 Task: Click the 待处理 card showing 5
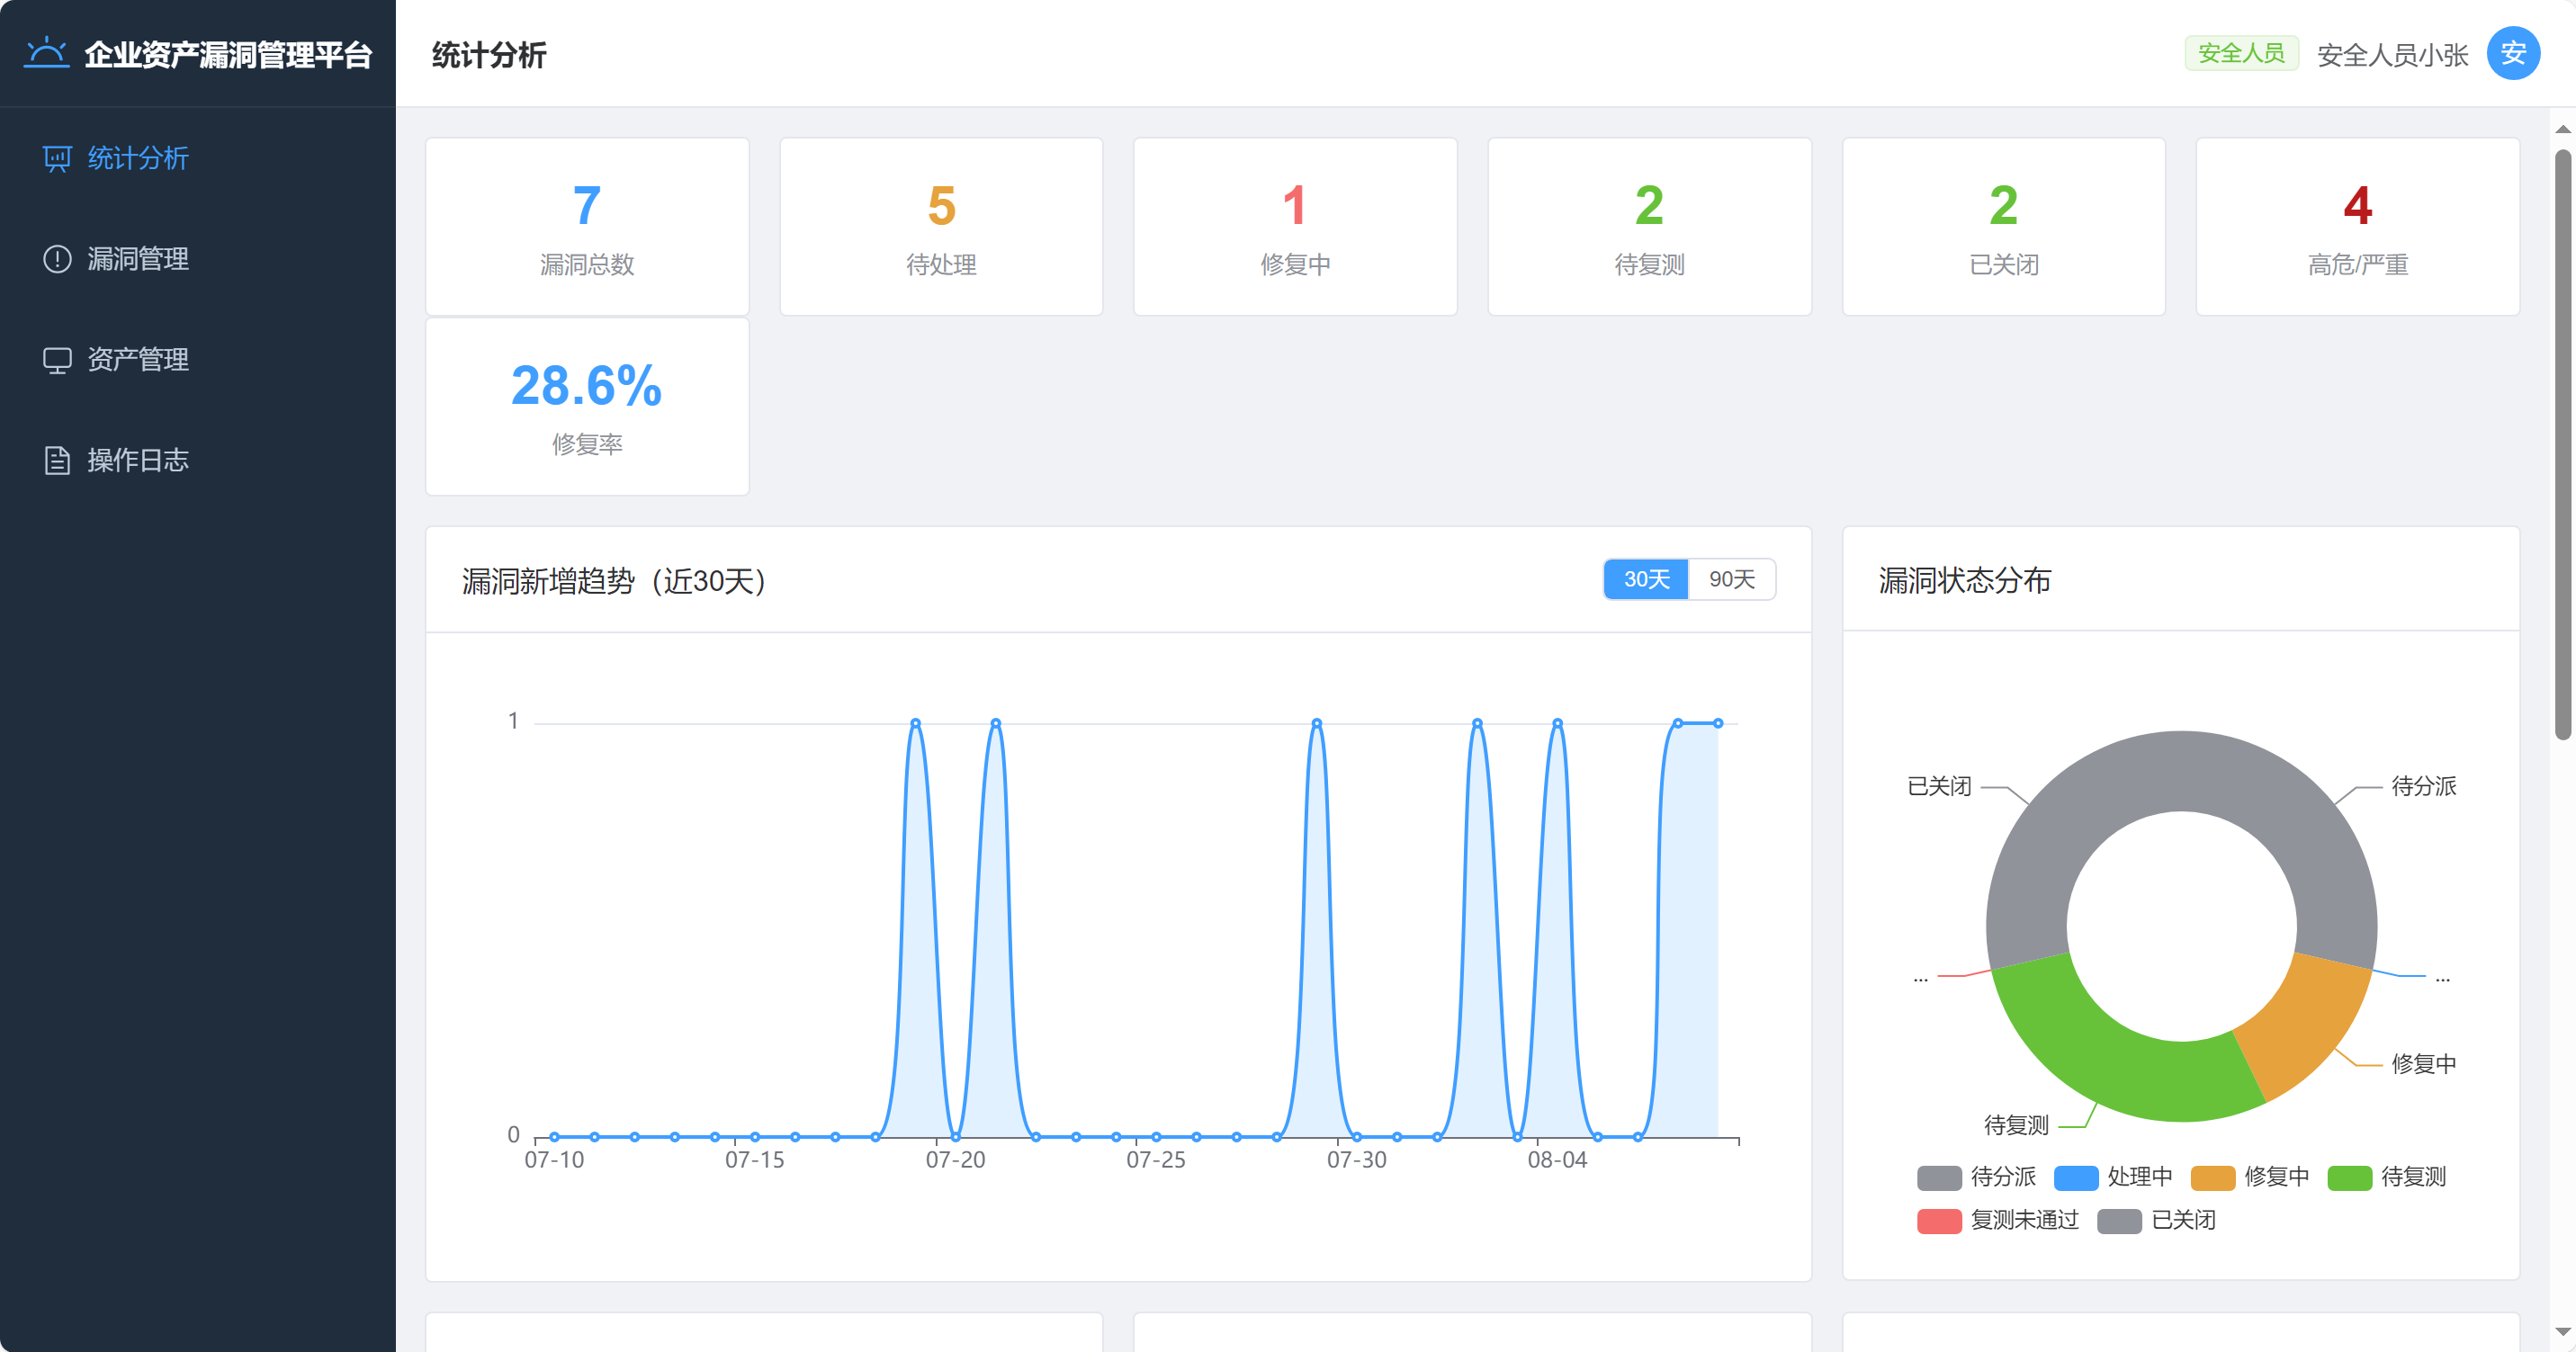coord(941,227)
